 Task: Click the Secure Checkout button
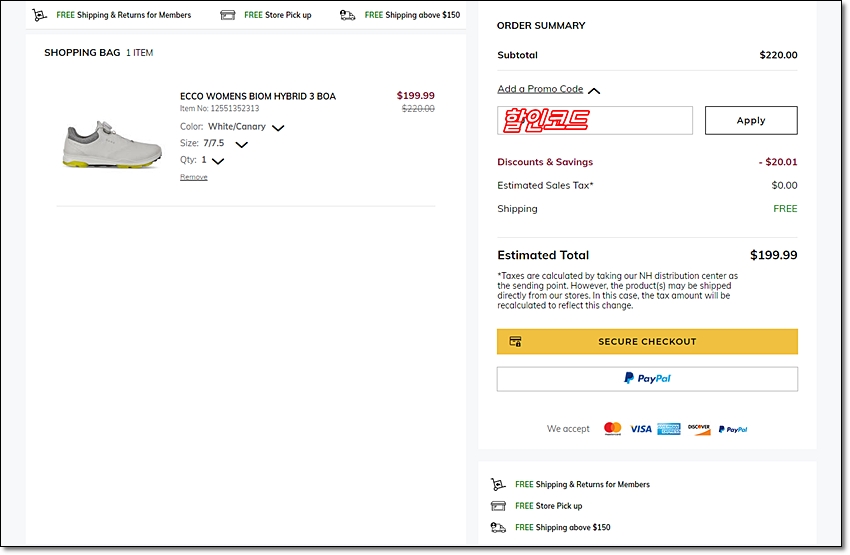(647, 341)
